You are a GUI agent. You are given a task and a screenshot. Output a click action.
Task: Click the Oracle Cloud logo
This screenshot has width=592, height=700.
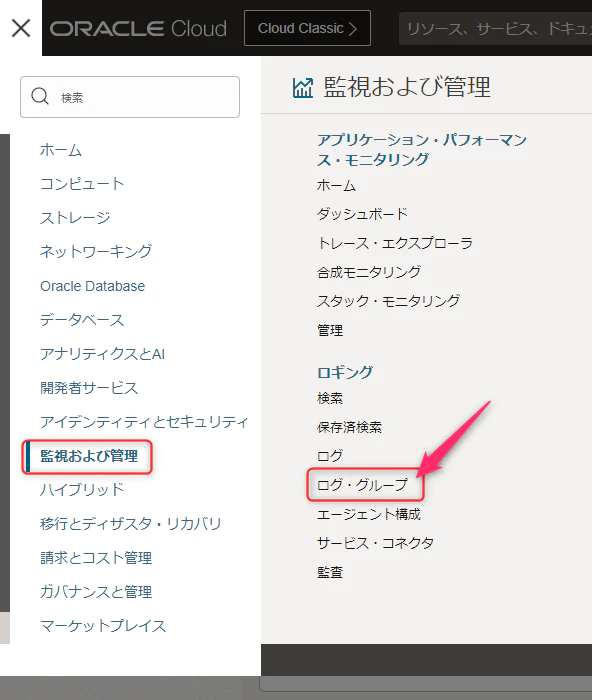pyautogui.click(x=138, y=29)
